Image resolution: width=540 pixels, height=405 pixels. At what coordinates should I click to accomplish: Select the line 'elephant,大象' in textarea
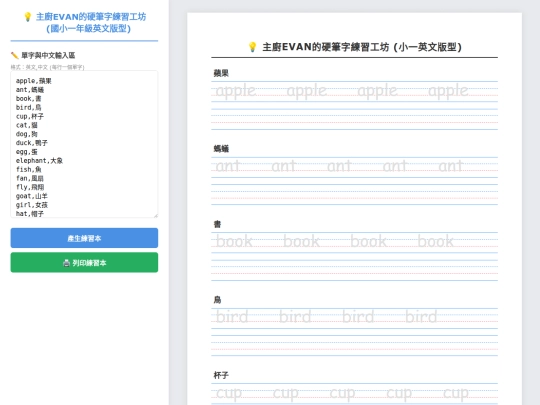click(x=39, y=161)
